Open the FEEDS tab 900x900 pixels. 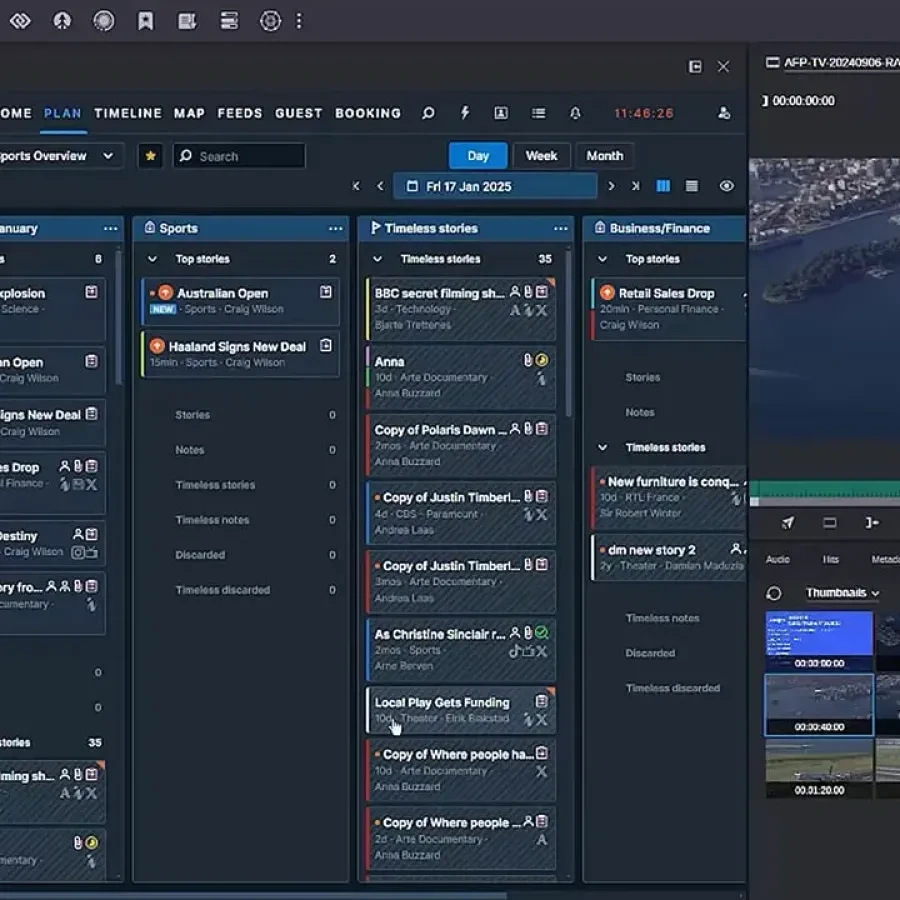(239, 113)
